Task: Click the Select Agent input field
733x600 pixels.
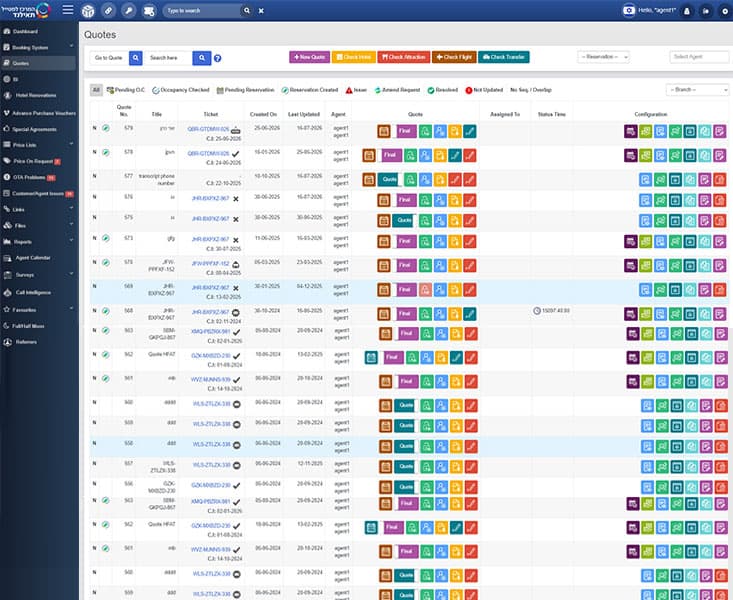Action: 699,57
